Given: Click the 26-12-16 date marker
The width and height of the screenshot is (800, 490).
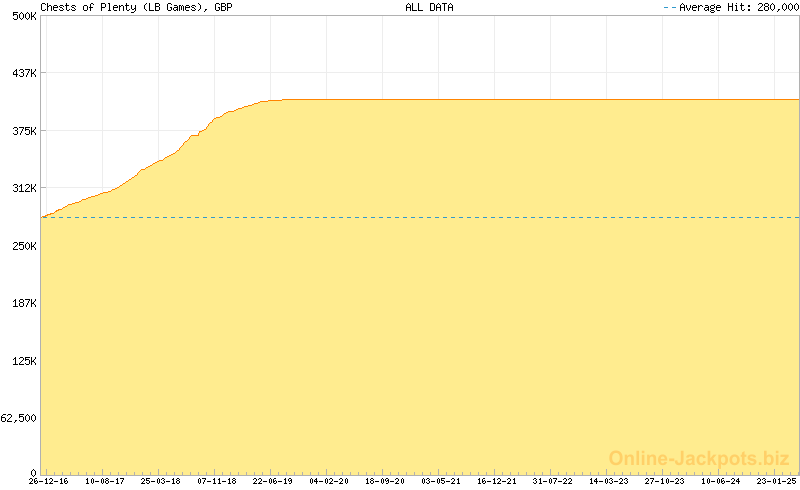Looking at the screenshot, I should point(48,481).
